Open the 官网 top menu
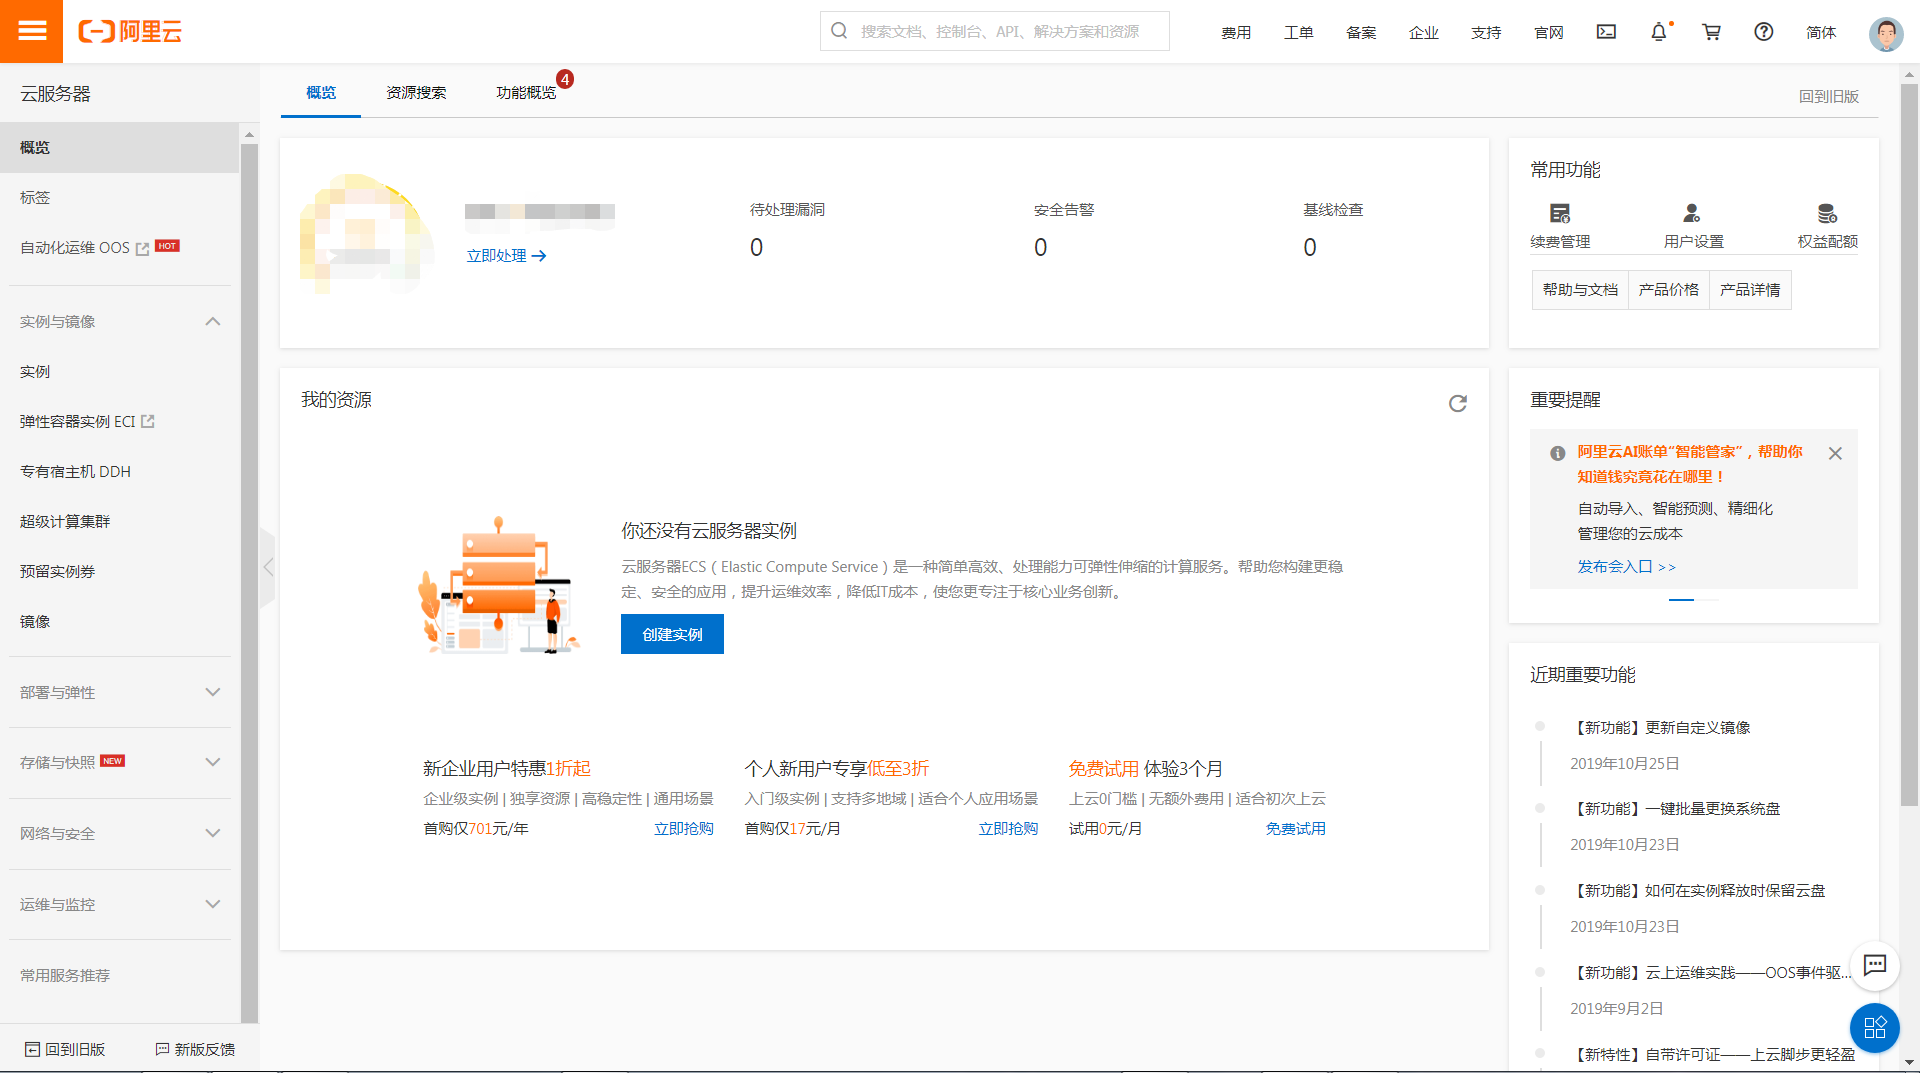 (x=1549, y=32)
